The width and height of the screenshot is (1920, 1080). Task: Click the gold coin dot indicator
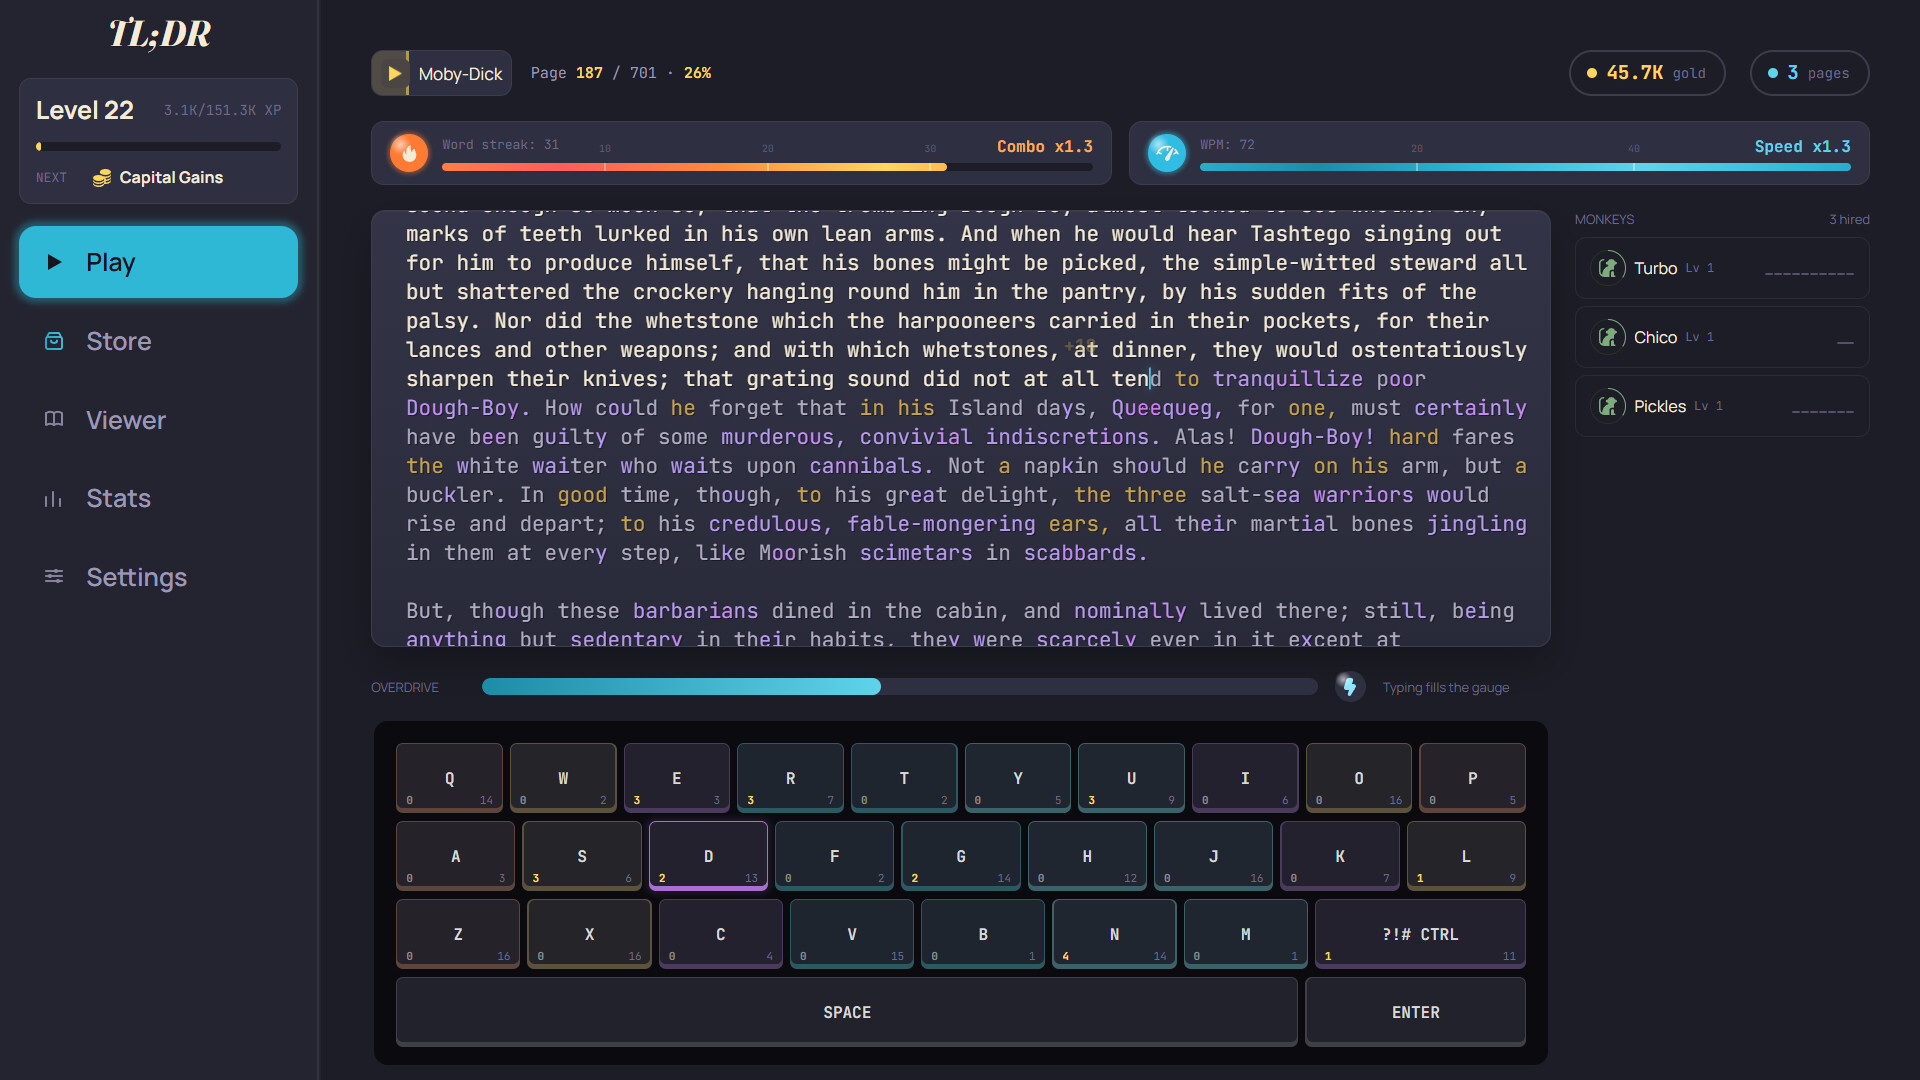pos(1592,73)
